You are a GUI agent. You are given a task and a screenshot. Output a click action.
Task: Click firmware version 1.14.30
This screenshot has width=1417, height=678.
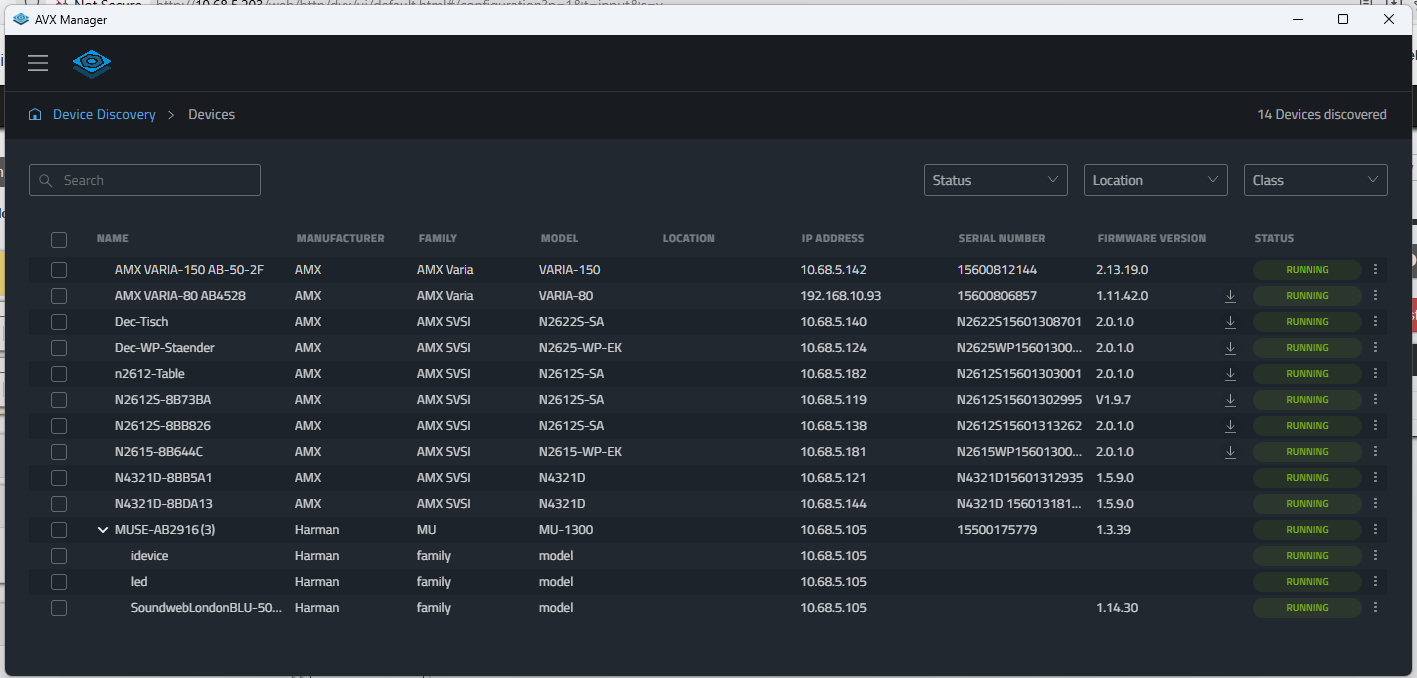pos(1117,608)
